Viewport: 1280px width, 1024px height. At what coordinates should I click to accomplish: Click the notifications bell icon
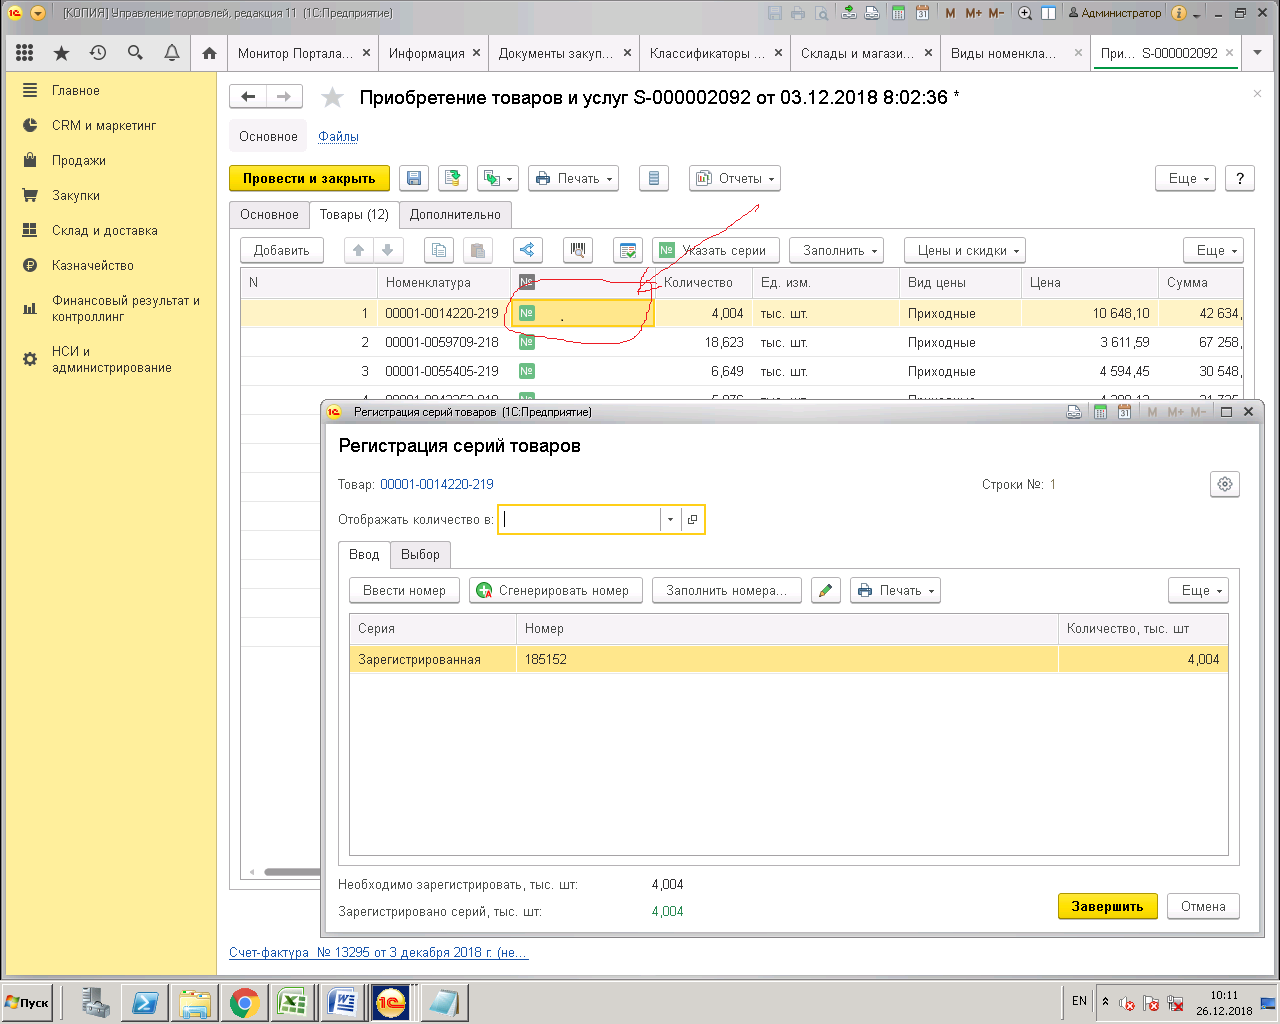(172, 53)
